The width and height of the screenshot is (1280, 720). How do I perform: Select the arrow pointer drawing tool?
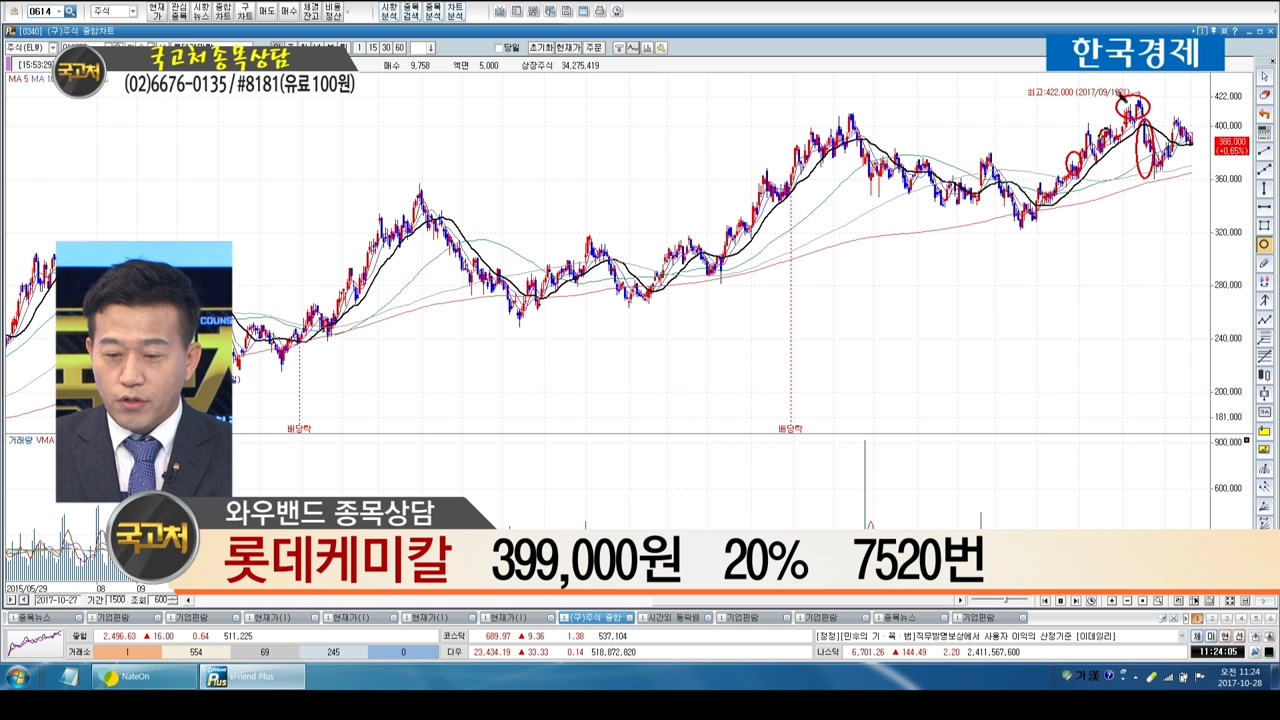(x=1265, y=77)
